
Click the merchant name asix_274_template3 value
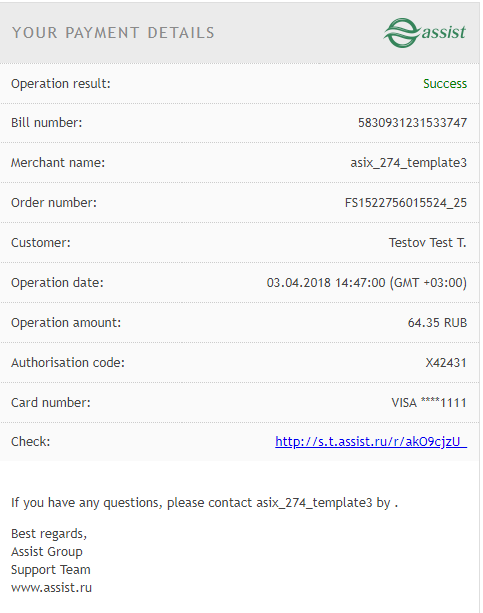coord(408,163)
